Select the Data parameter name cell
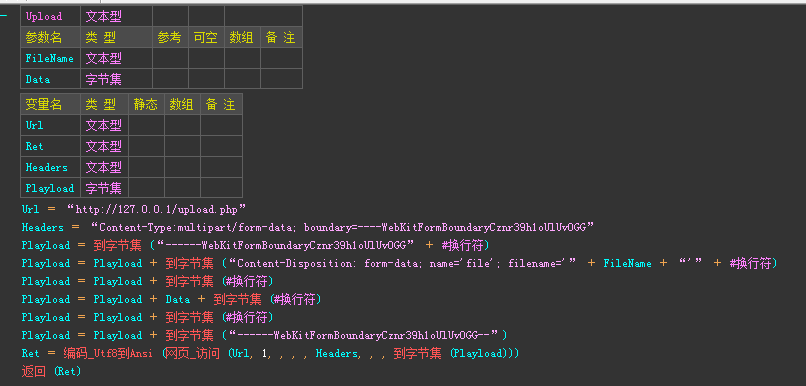Screen dimensions: 806x386 coord(50,79)
